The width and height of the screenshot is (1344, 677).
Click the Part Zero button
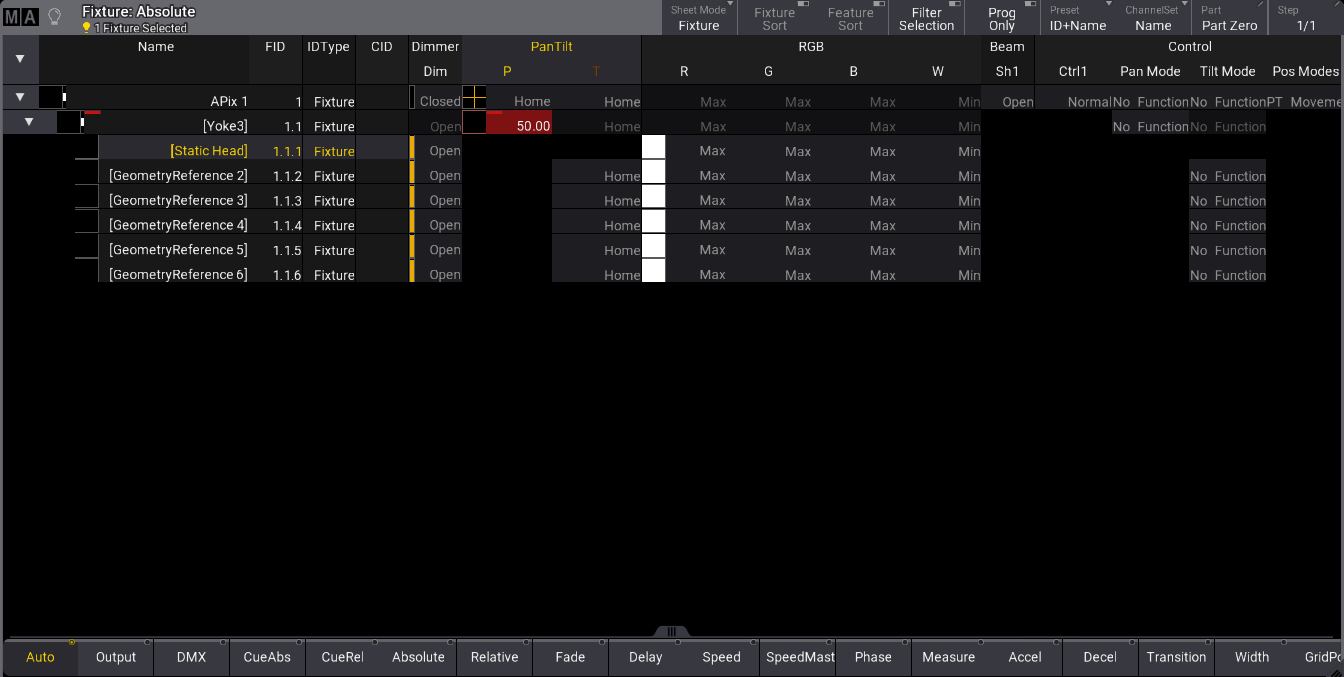1229,18
